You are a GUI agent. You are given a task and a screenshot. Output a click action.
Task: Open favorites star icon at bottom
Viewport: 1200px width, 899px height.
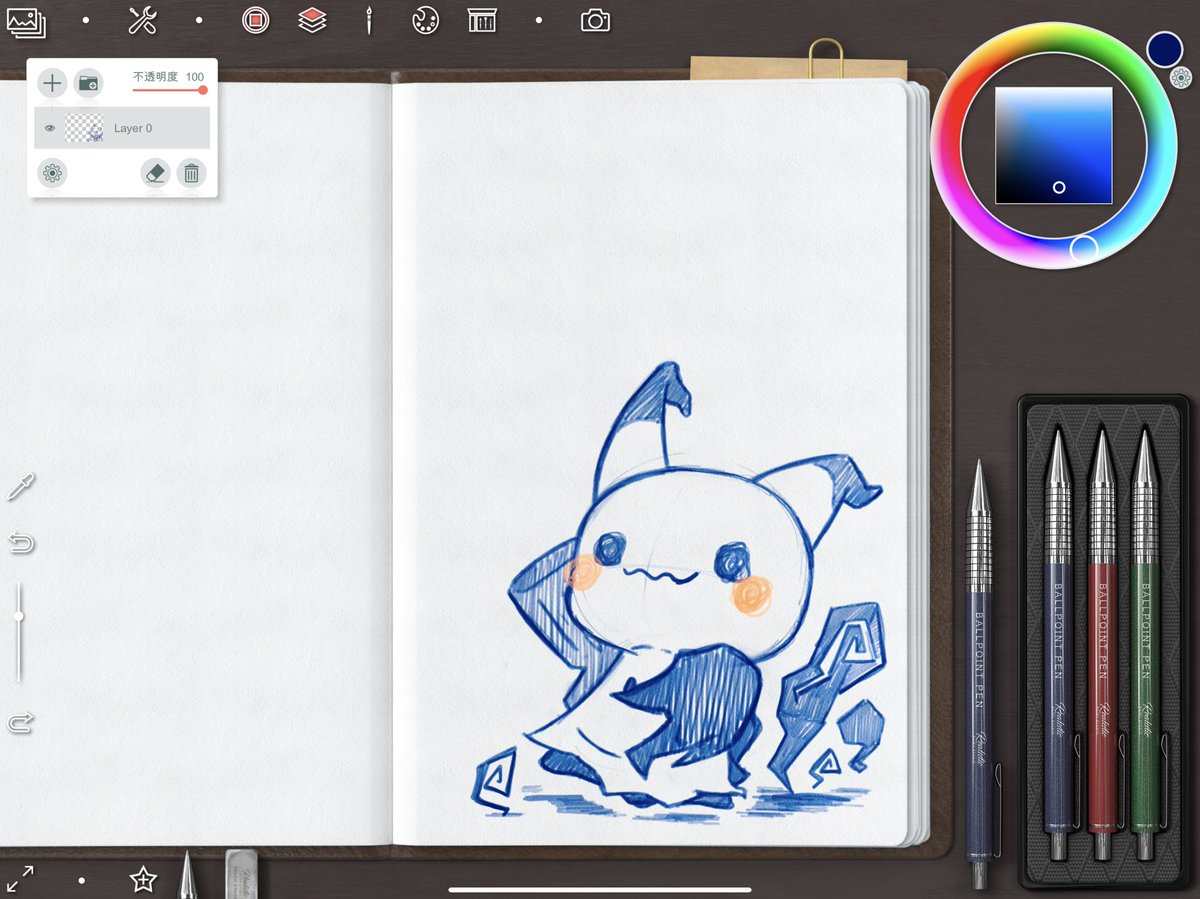143,879
